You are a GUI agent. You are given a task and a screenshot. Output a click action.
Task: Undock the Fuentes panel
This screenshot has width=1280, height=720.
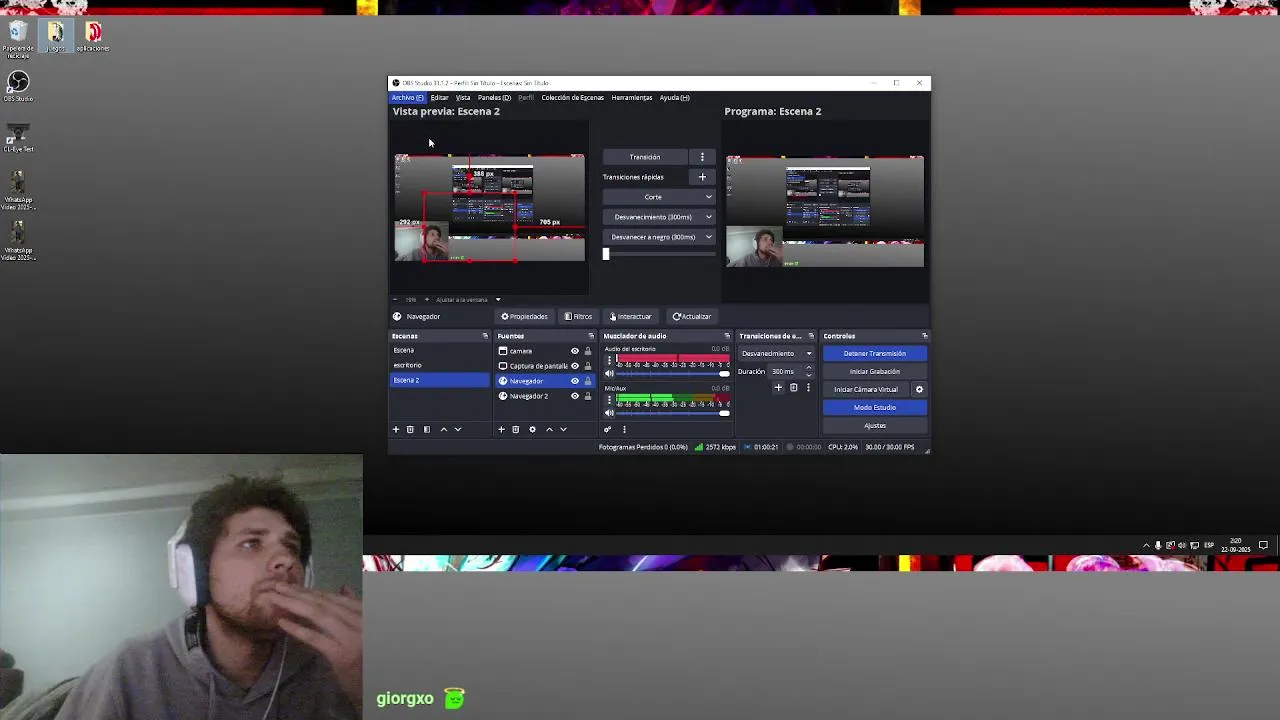tap(591, 336)
